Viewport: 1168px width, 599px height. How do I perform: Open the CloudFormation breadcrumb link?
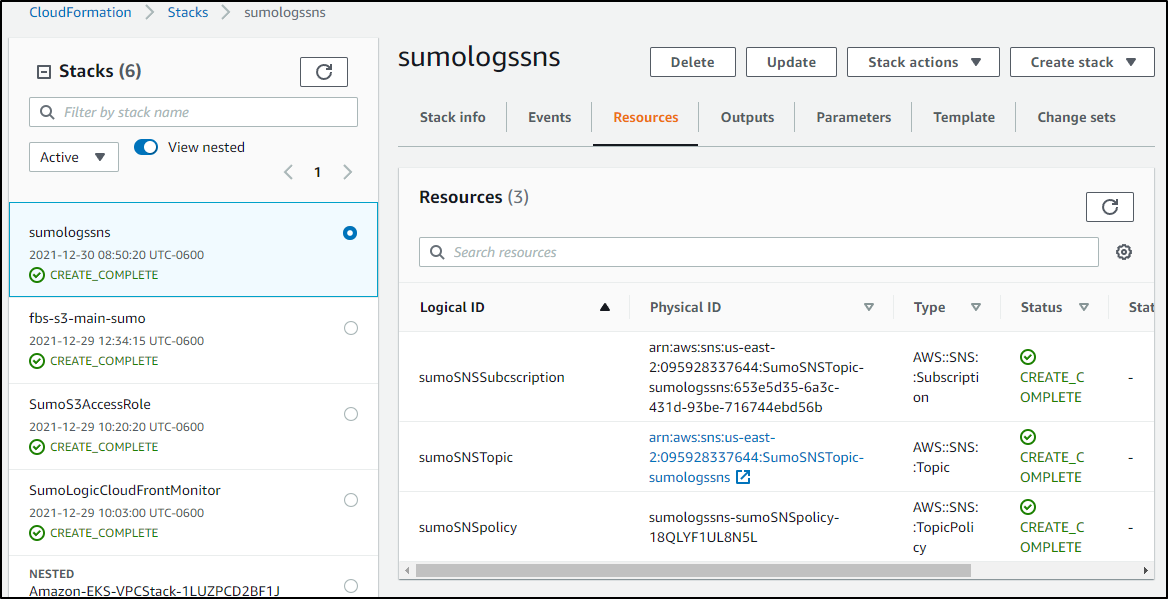[80, 13]
